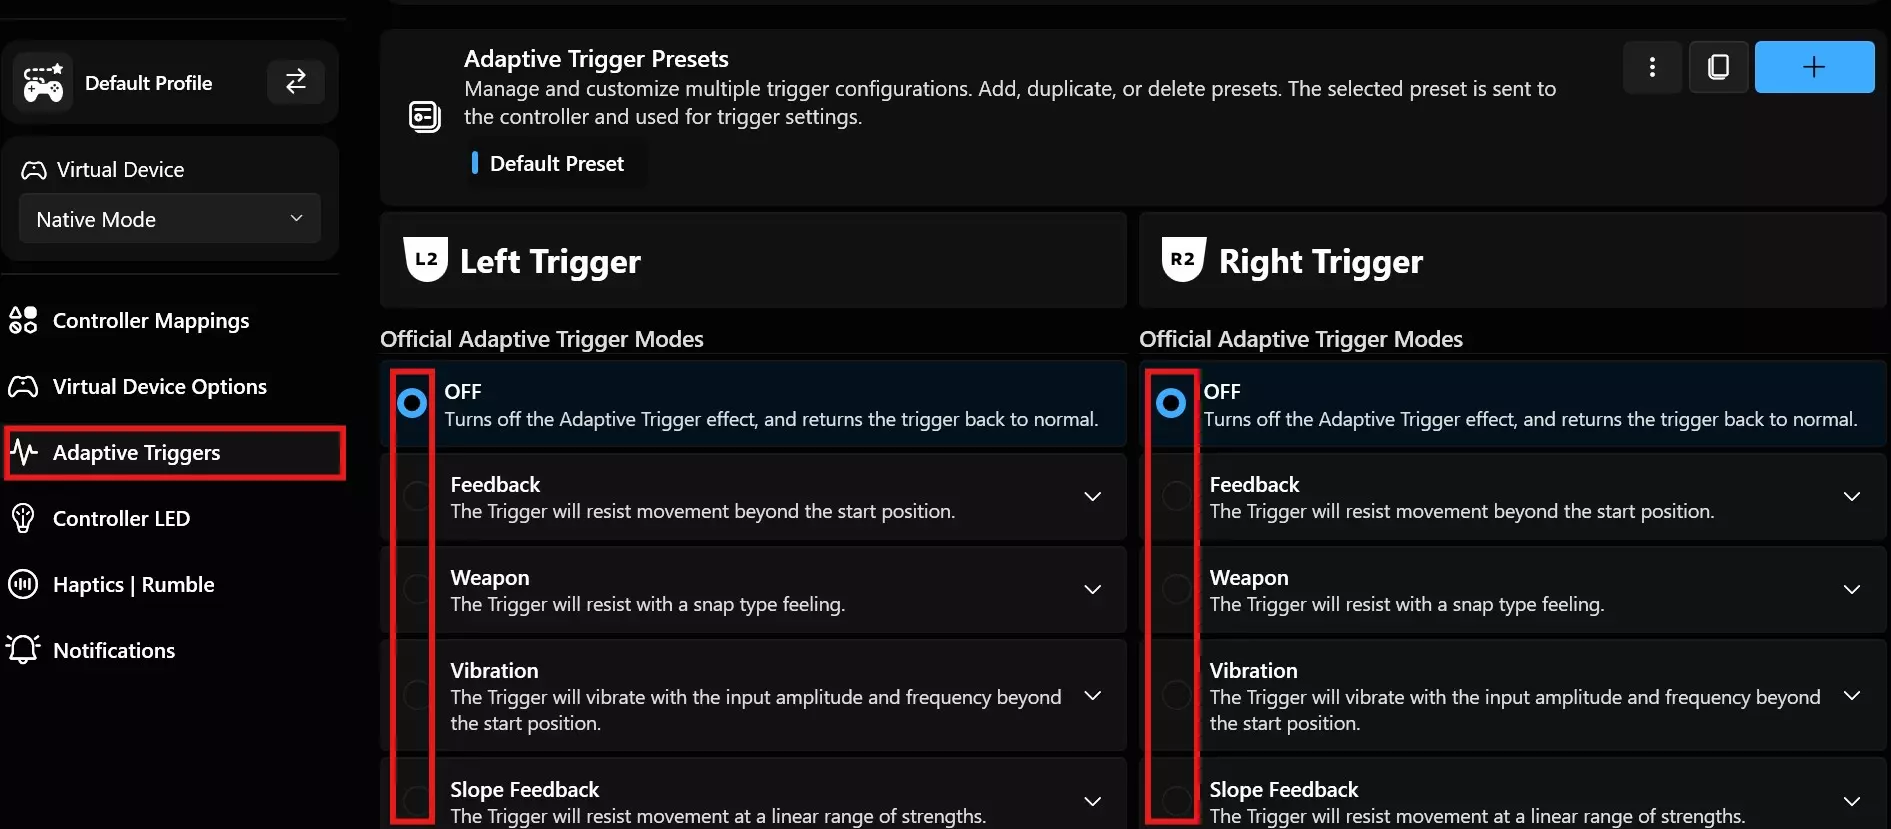Click the R2 Right Trigger badge icon
The image size is (1891, 829).
pyautogui.click(x=1183, y=260)
